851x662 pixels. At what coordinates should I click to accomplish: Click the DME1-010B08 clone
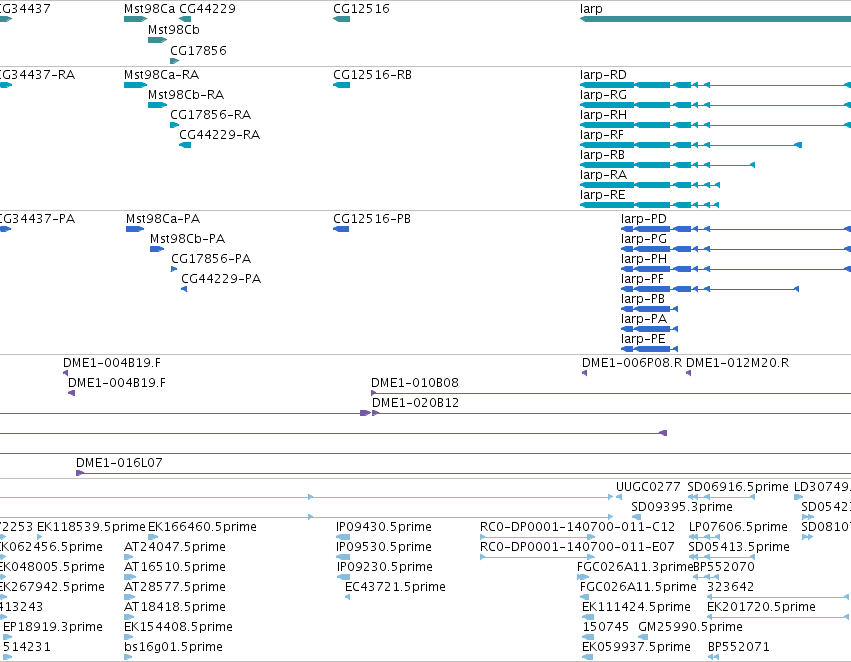pyautogui.click(x=611, y=393)
